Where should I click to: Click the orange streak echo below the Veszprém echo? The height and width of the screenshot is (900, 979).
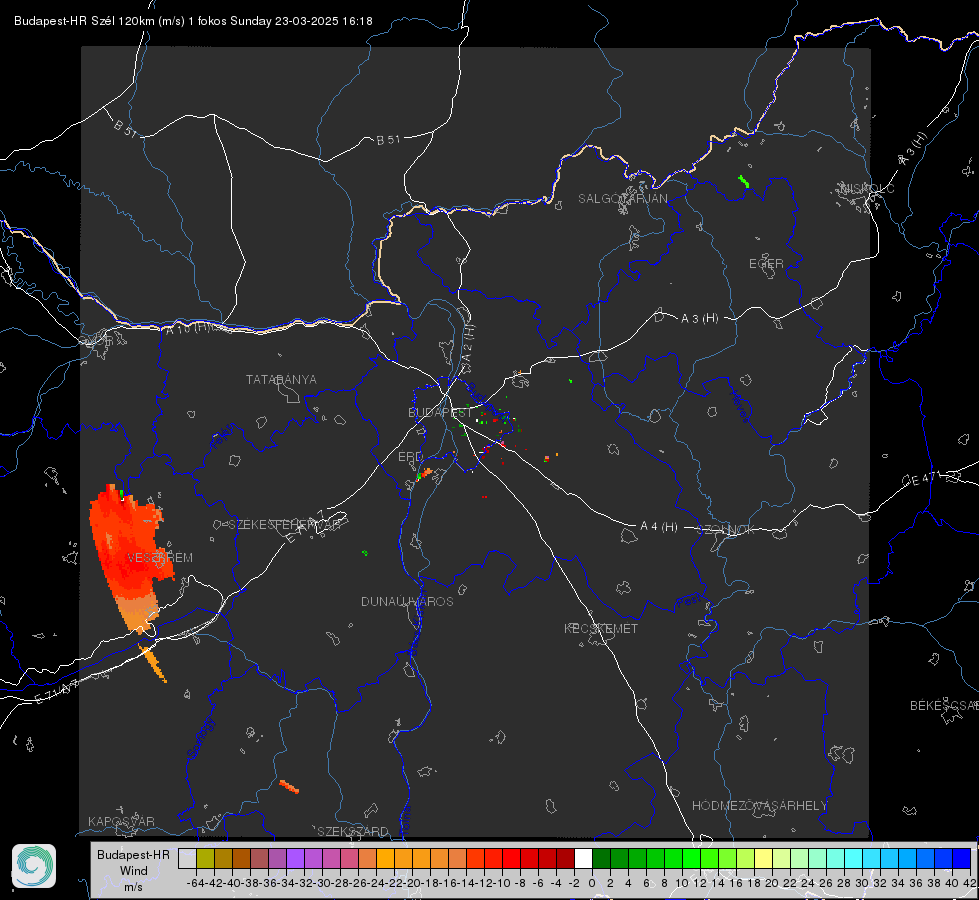(154, 665)
